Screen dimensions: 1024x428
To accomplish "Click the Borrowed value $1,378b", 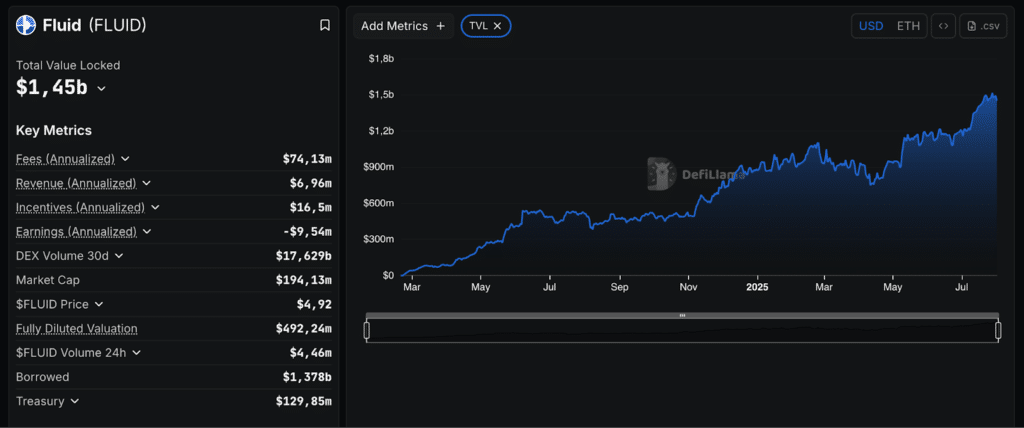I will tap(307, 377).
